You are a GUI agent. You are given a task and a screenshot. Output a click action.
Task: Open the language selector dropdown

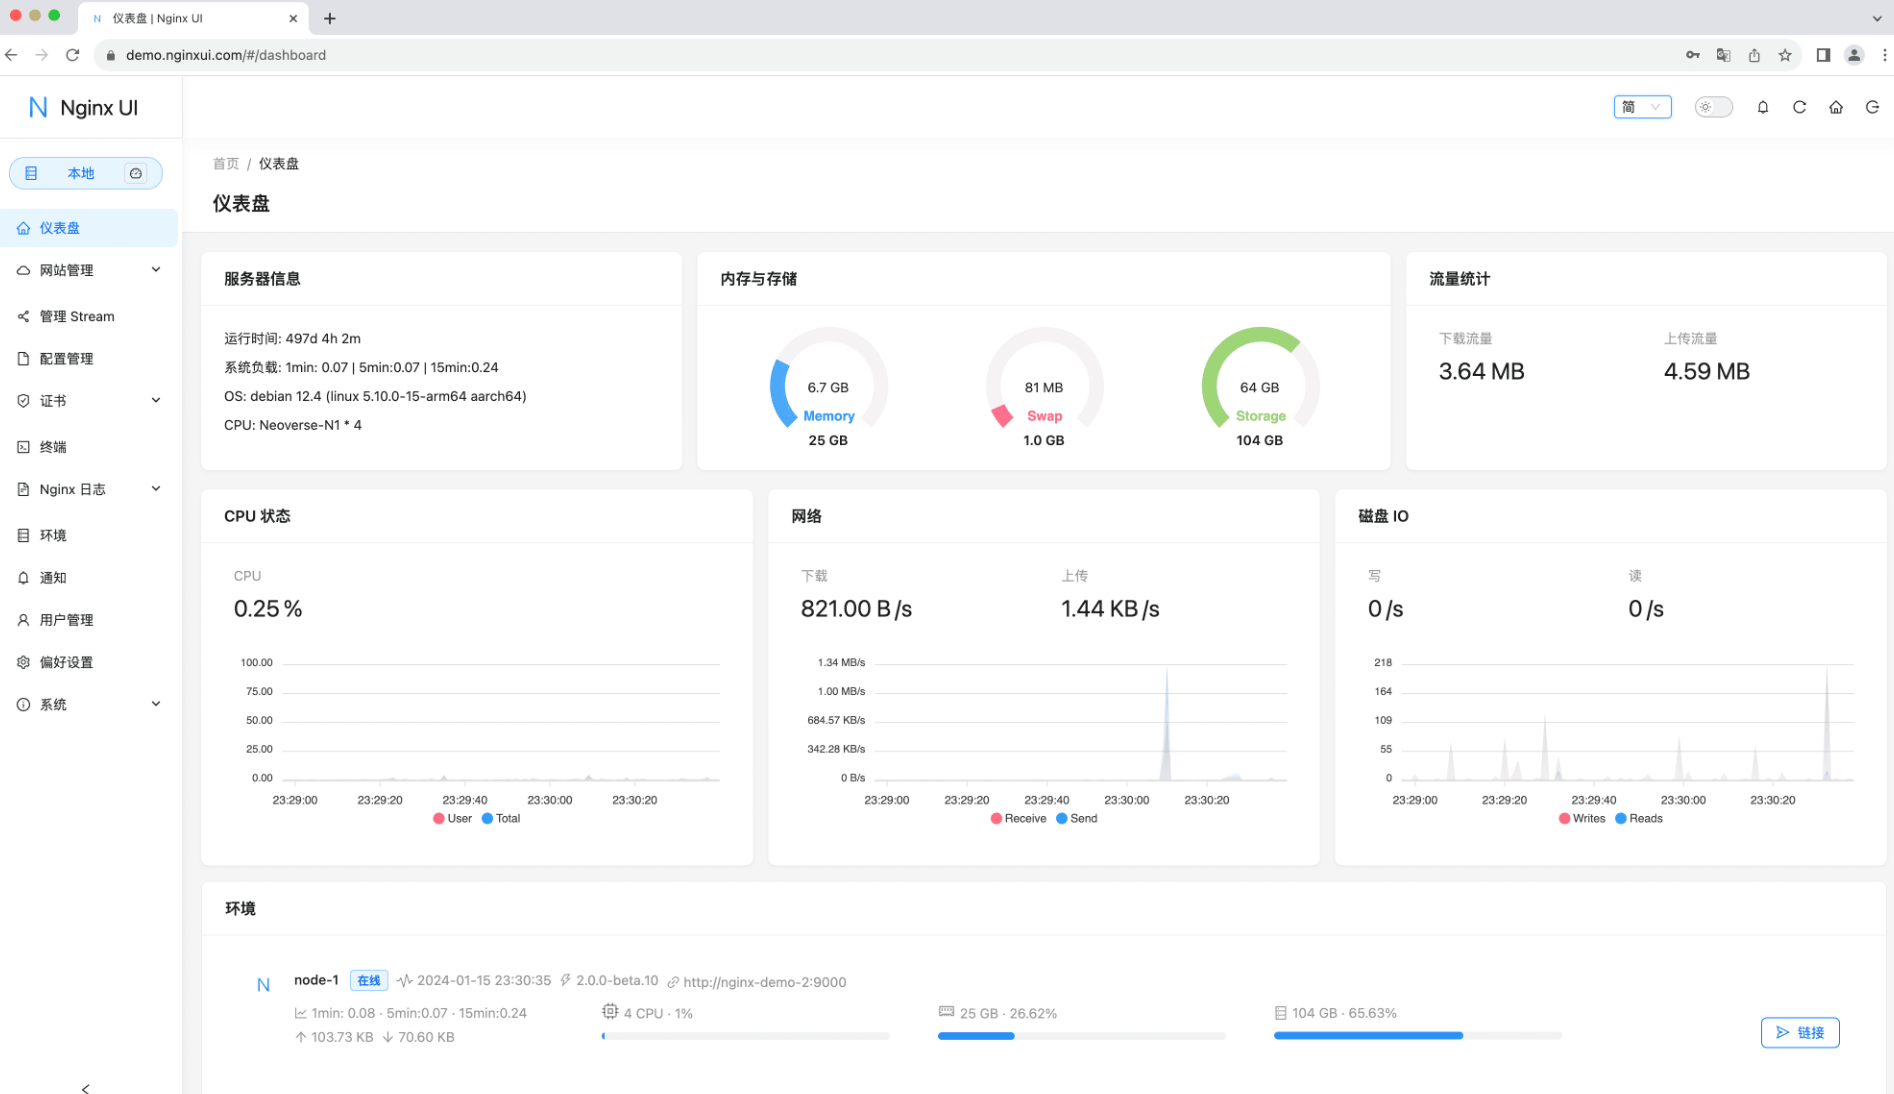[x=1642, y=107]
